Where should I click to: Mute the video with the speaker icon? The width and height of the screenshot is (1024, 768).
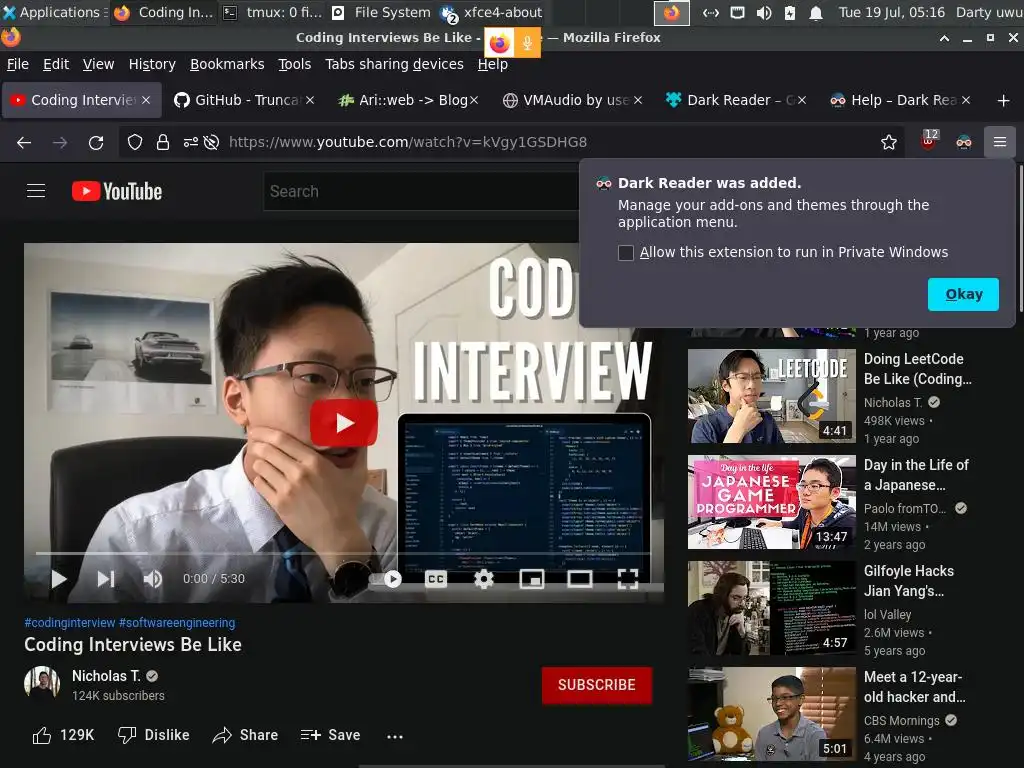(x=153, y=579)
